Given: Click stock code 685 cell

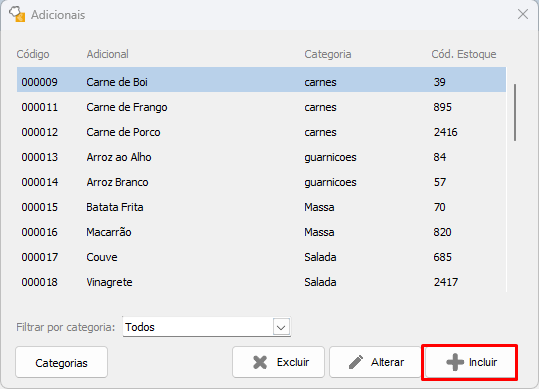Looking at the screenshot, I should point(442,257).
